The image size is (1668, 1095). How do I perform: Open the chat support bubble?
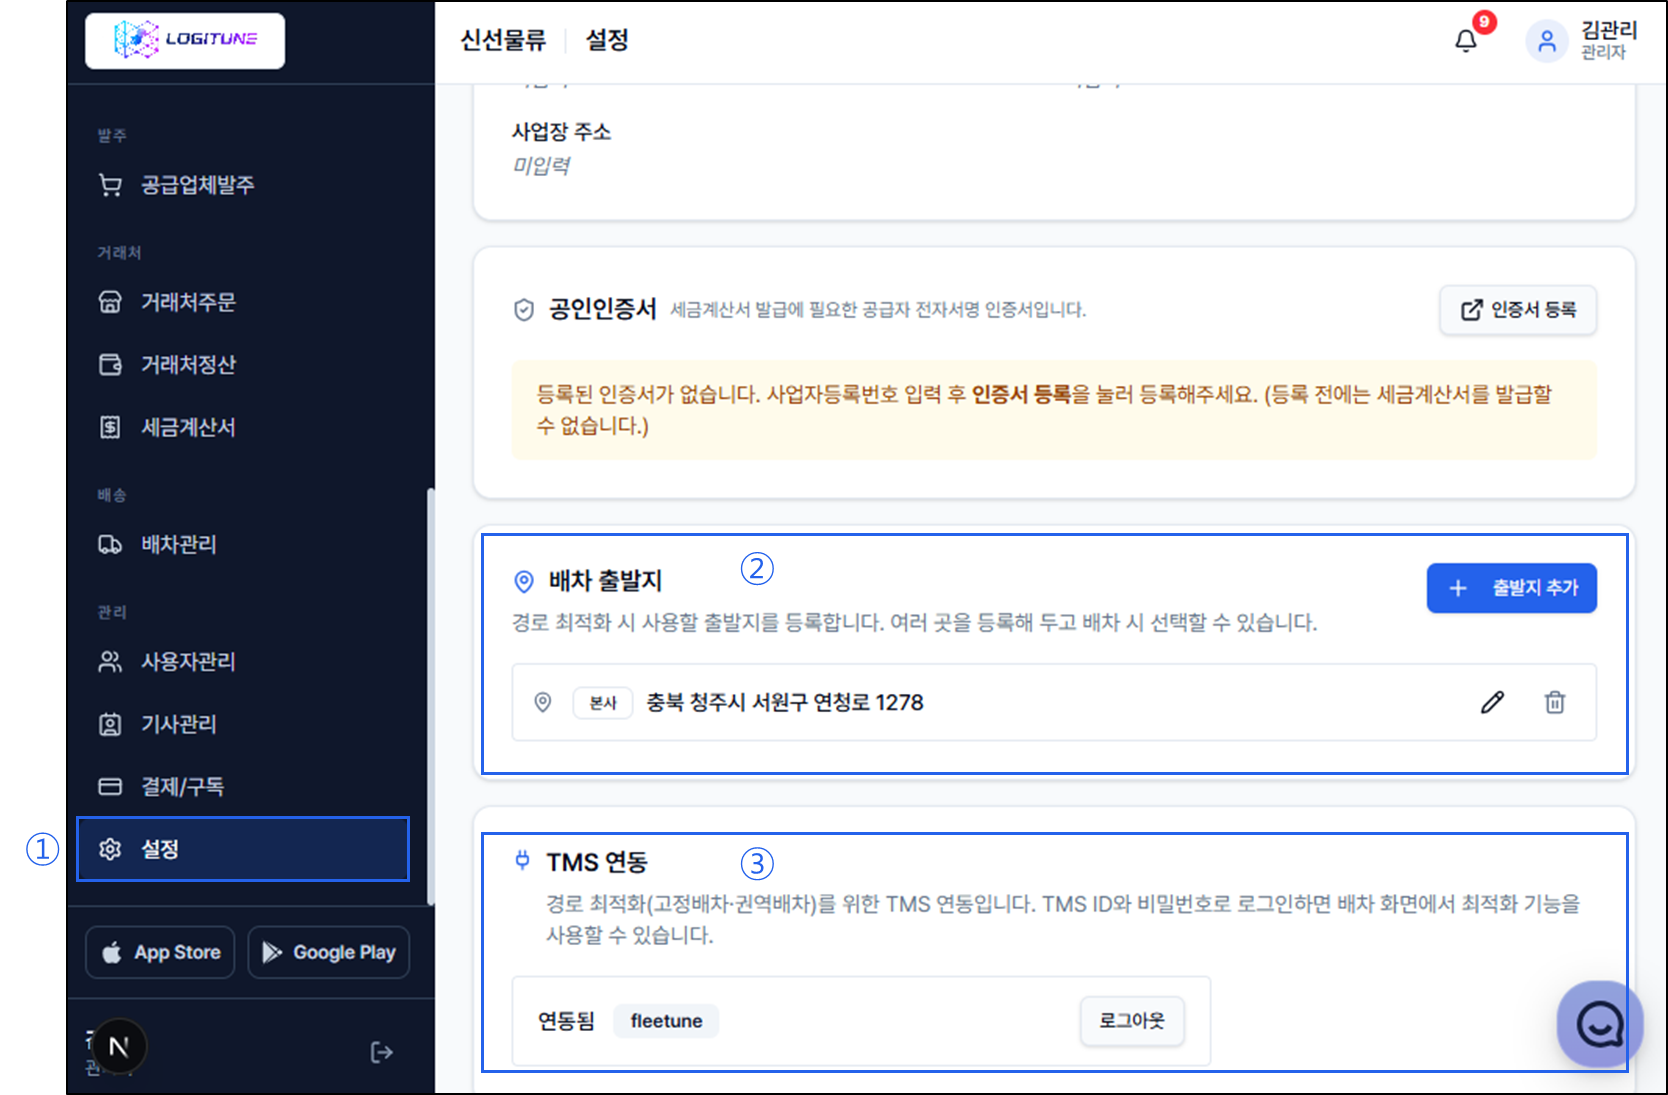click(x=1600, y=1023)
